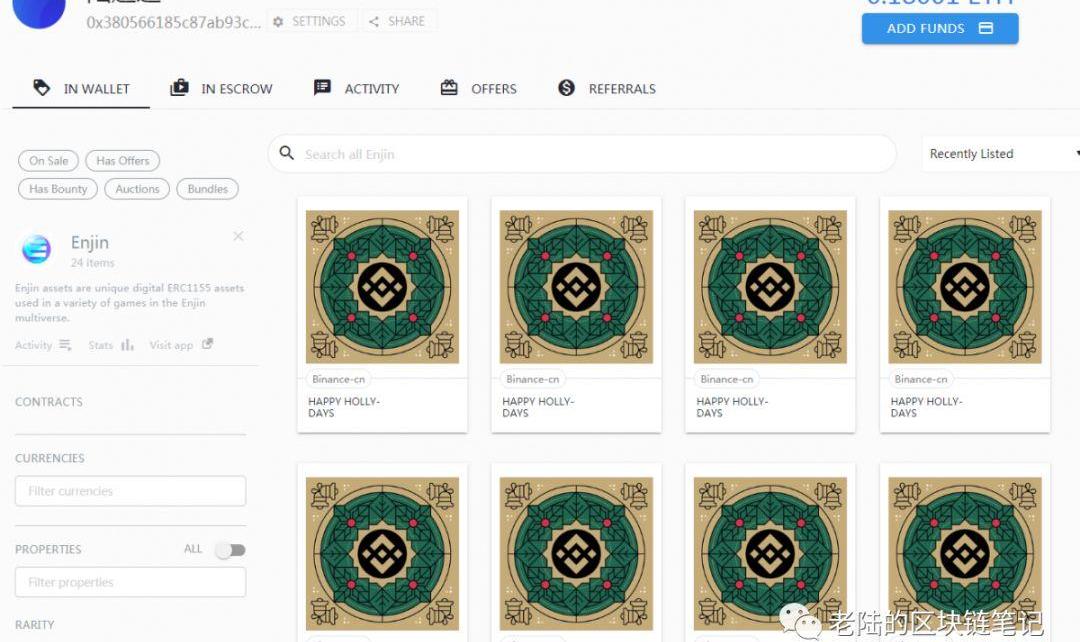Open the fourth top-row Happy Holly-Days thumbnail
Image resolution: width=1080 pixels, height=642 pixels.
pyautogui.click(x=965, y=287)
